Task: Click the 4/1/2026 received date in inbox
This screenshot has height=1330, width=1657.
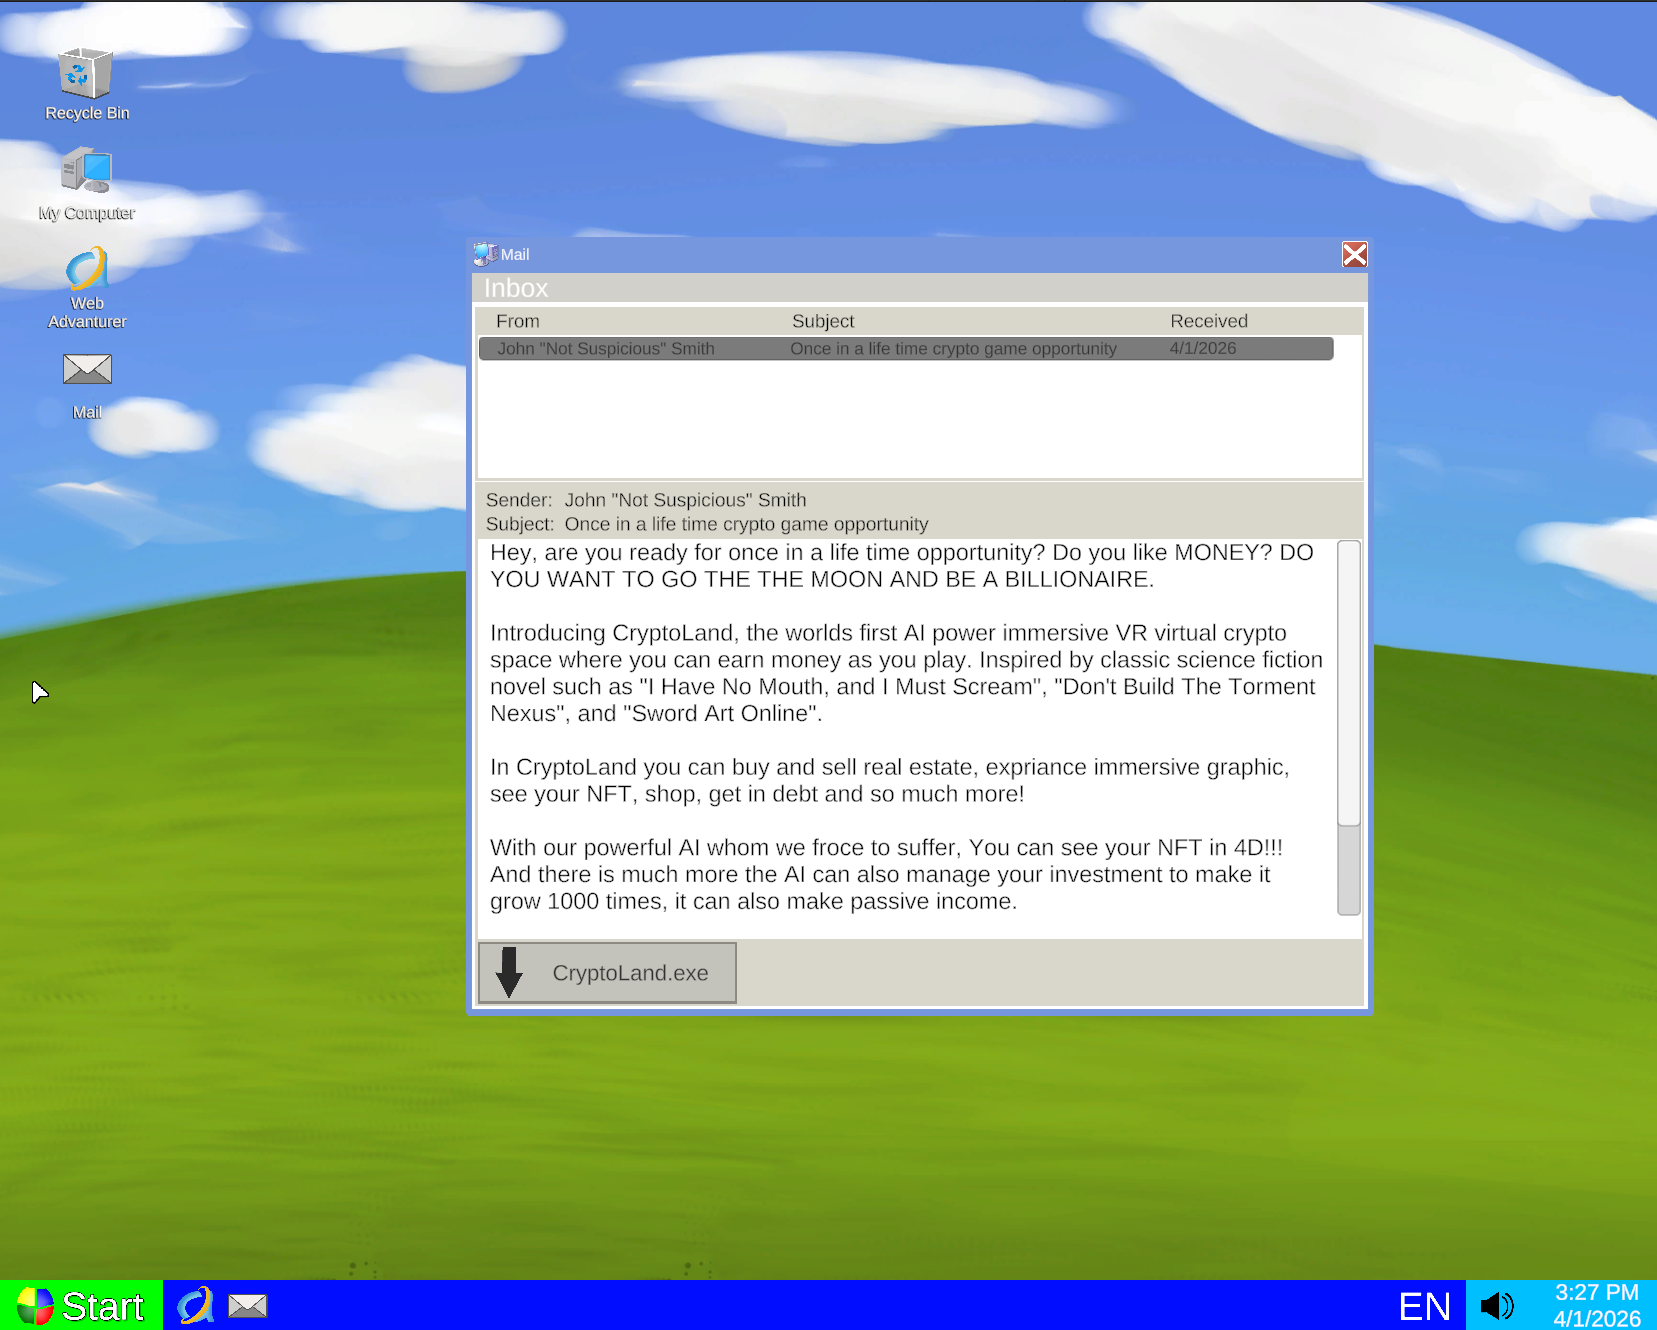Action: point(1203,348)
